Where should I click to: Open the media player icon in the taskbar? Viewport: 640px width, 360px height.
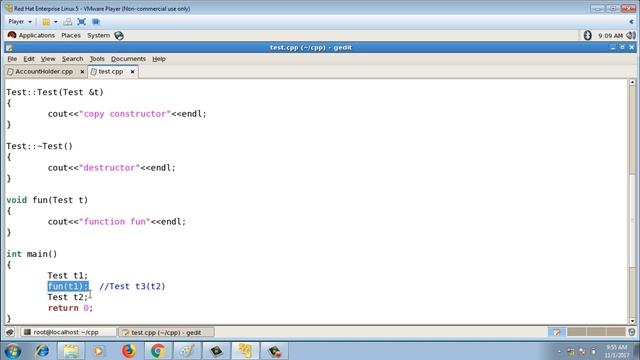pos(100,351)
